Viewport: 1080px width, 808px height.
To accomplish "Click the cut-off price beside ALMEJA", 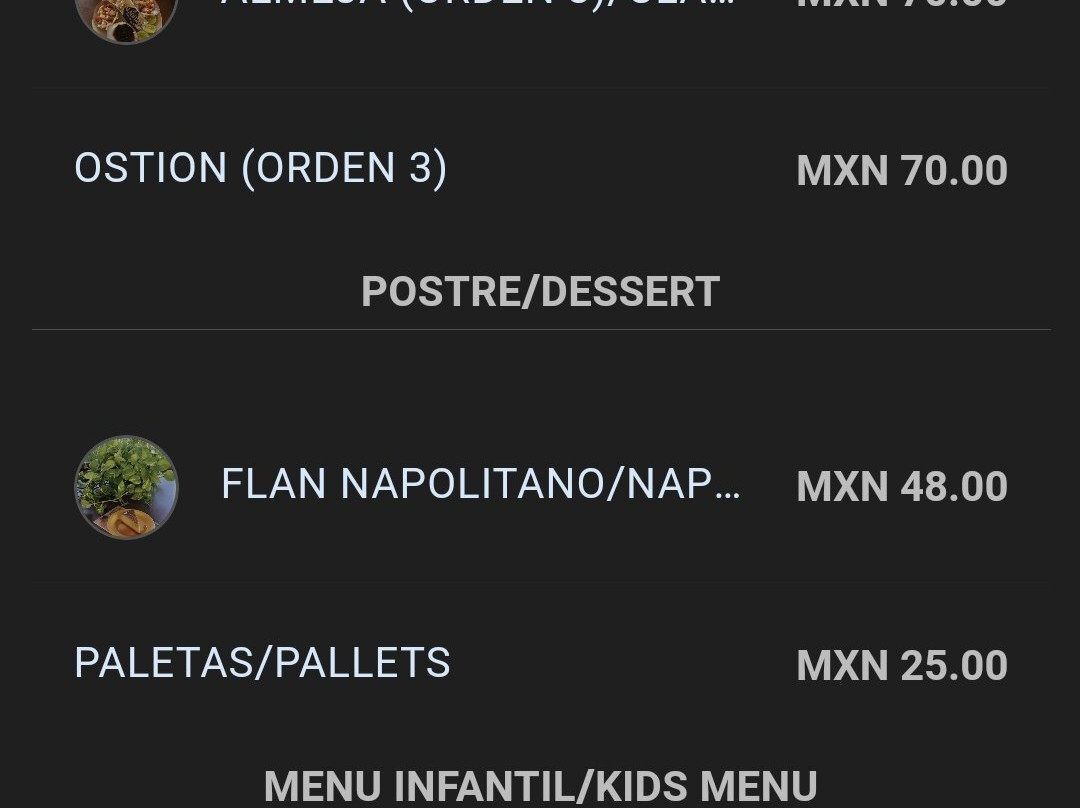I will coord(901,5).
